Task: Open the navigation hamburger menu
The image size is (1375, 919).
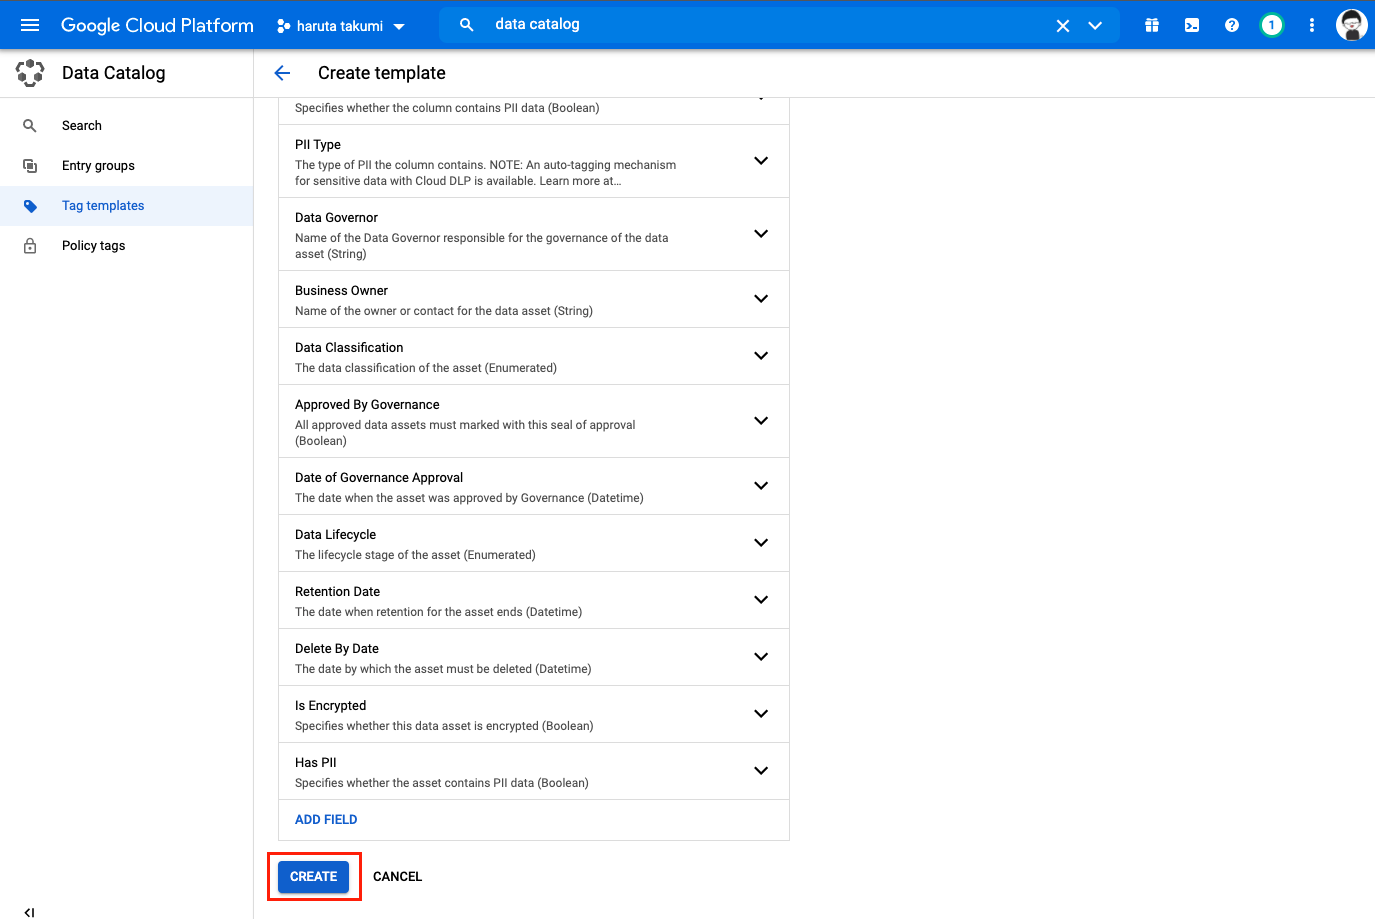Action: [29, 25]
